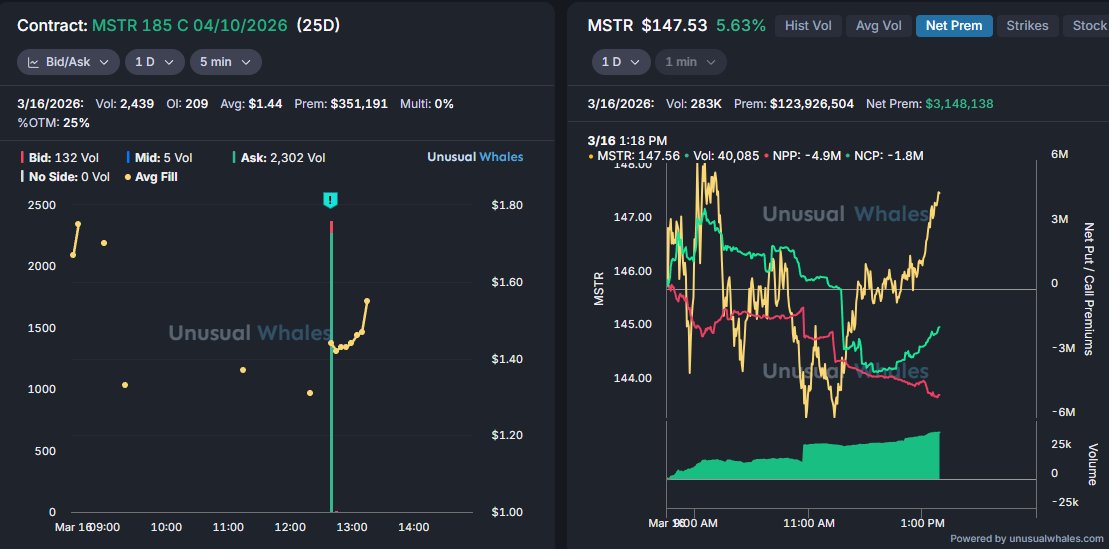The width and height of the screenshot is (1109, 549).
Task: Click the Vol: 40,085 legend value
Action: coord(721,156)
